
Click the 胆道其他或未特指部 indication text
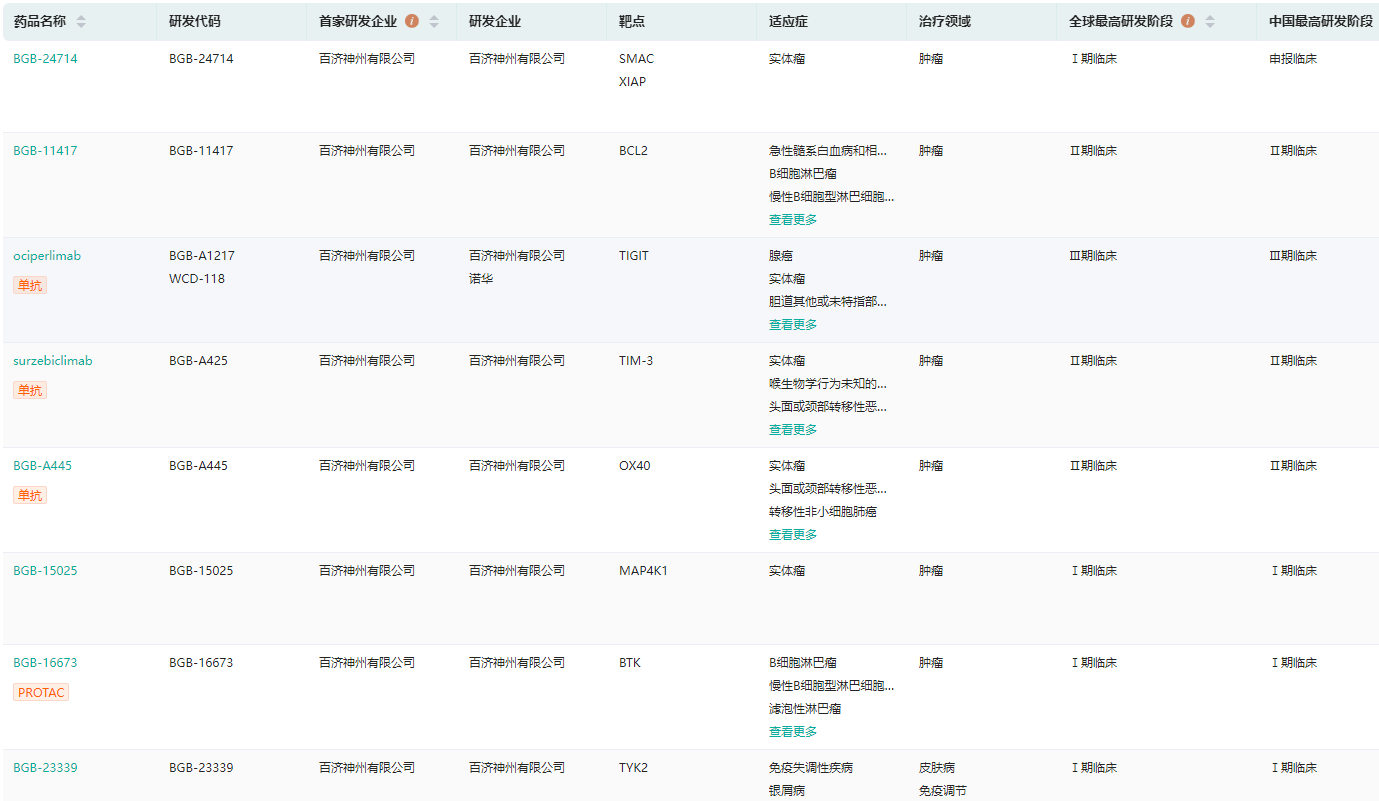point(828,302)
